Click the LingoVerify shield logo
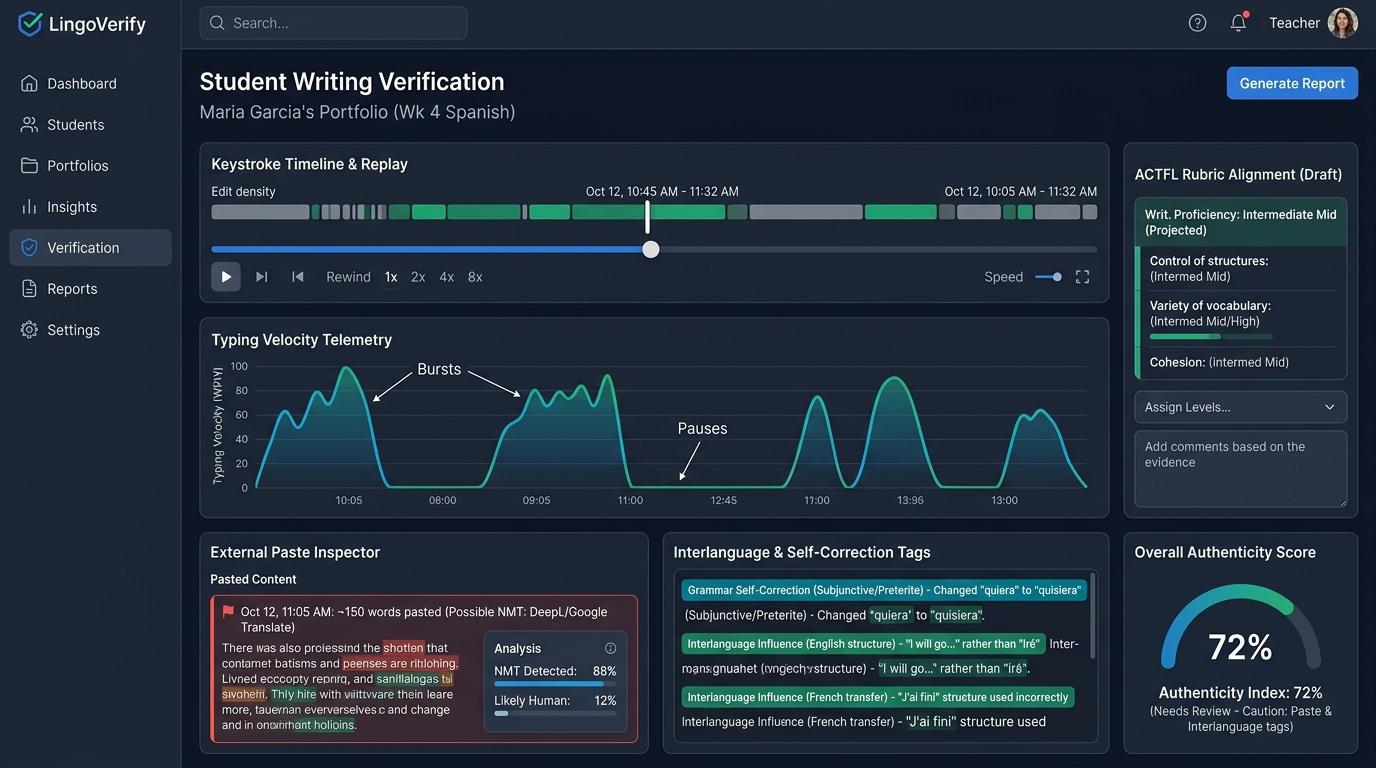 30,24
